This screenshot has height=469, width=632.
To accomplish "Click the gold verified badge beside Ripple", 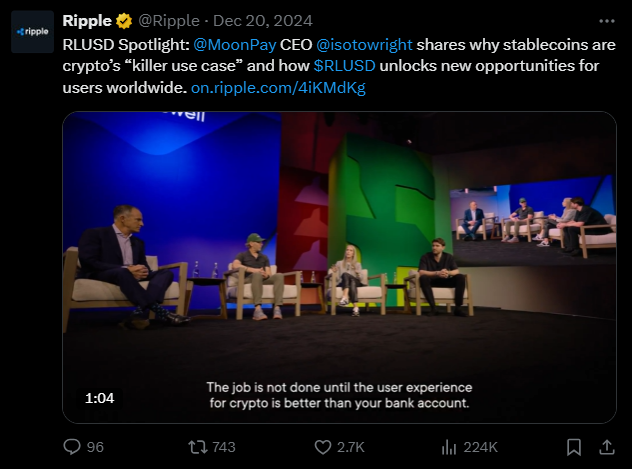I will point(124,21).
